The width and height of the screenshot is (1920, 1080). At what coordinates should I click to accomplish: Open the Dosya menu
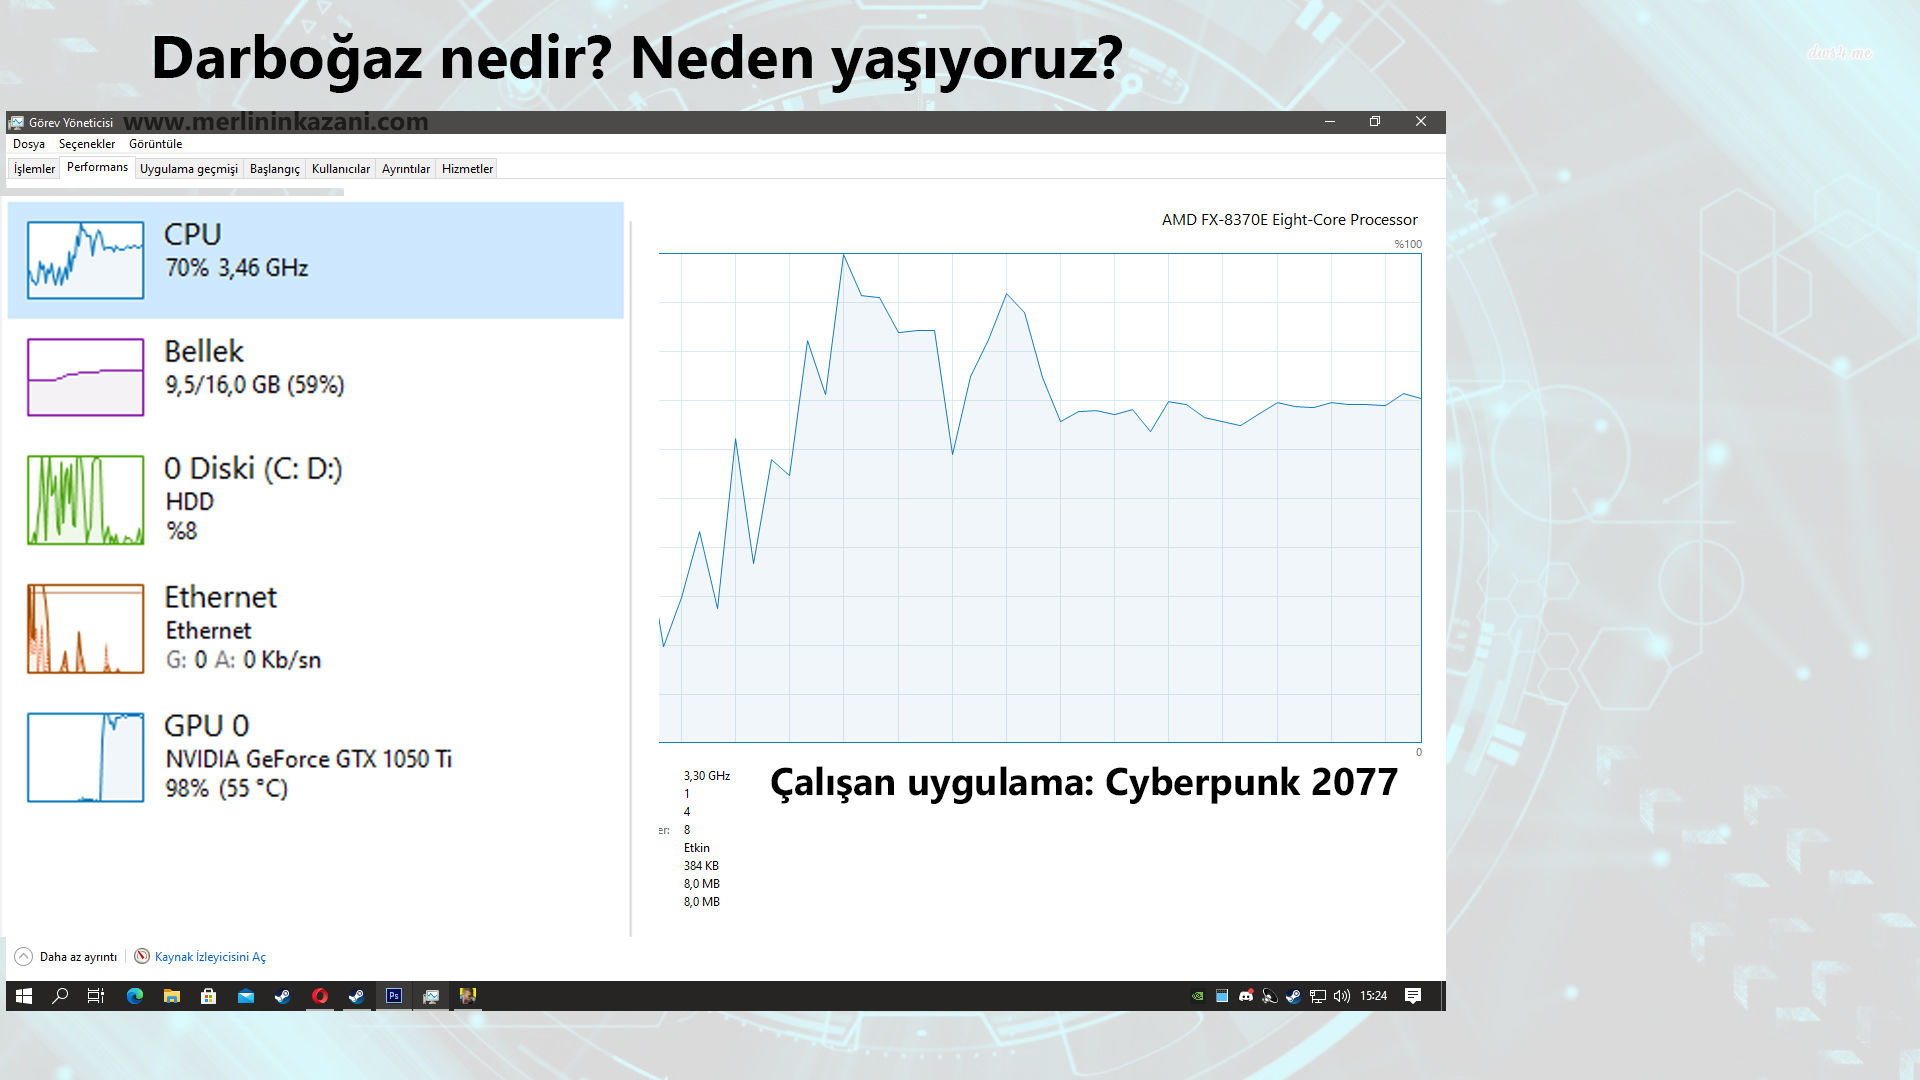28,144
